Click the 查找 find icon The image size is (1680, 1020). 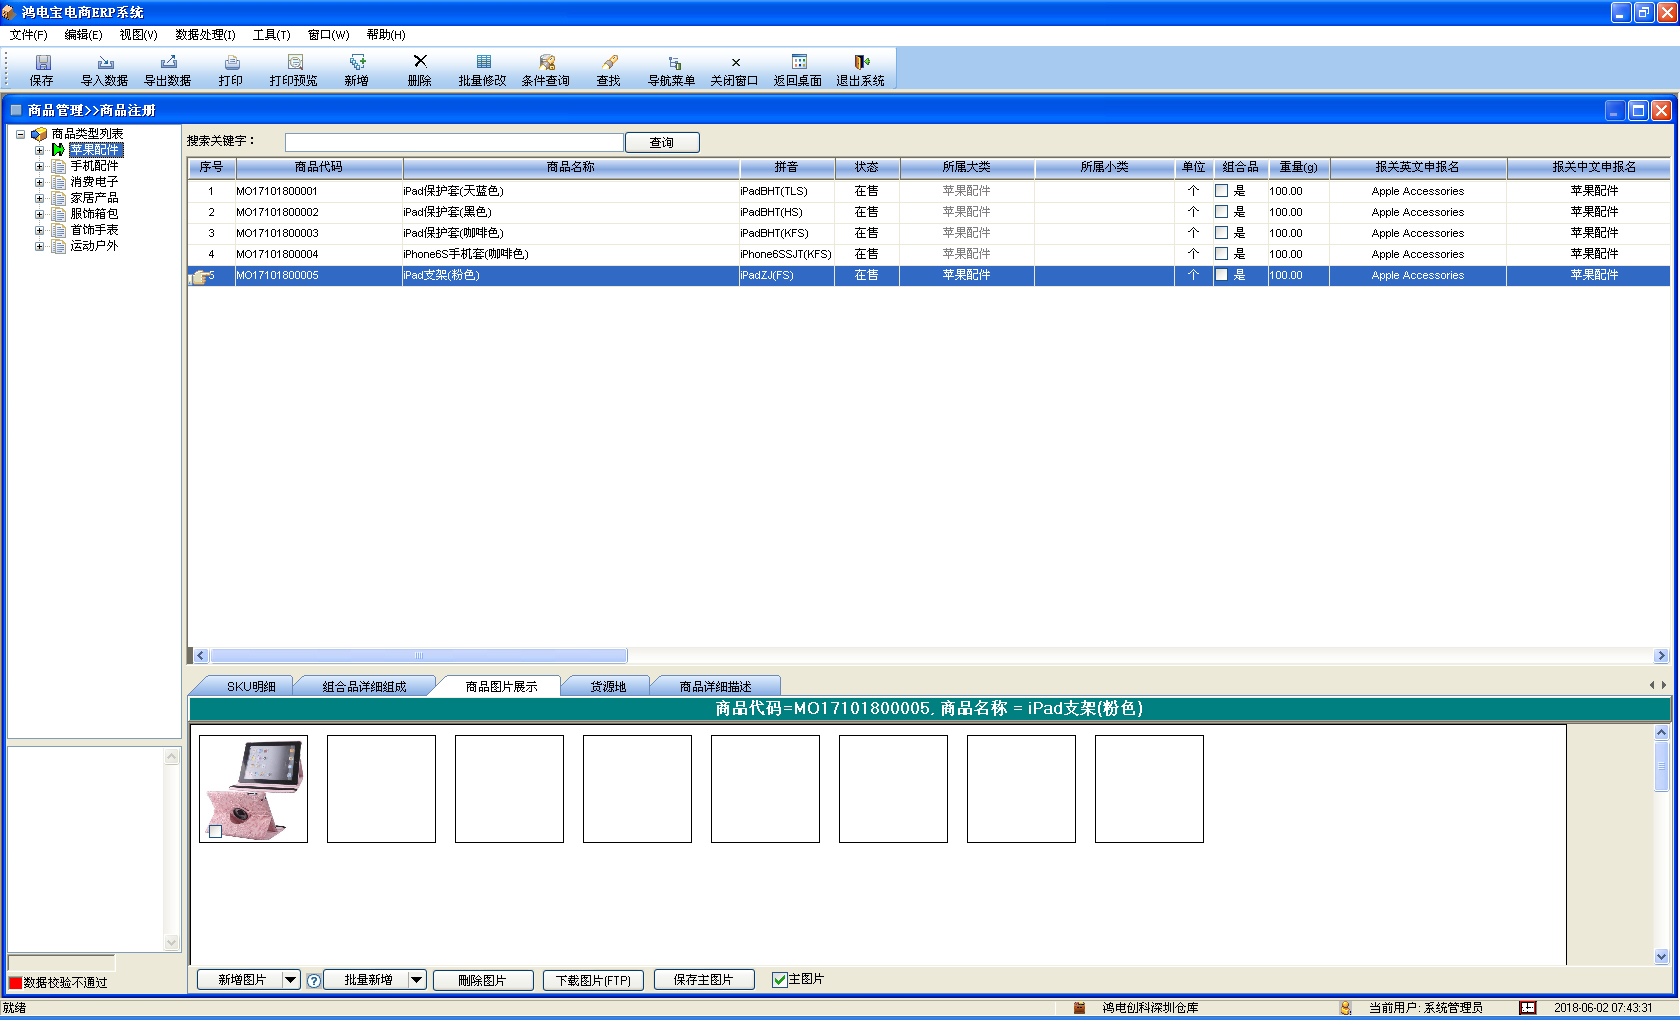(609, 62)
